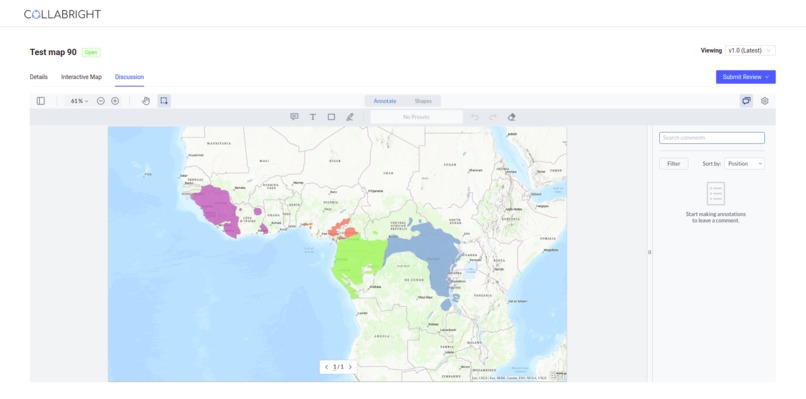The width and height of the screenshot is (806, 399).
Task: Click the No Presets field
Action: (x=416, y=117)
